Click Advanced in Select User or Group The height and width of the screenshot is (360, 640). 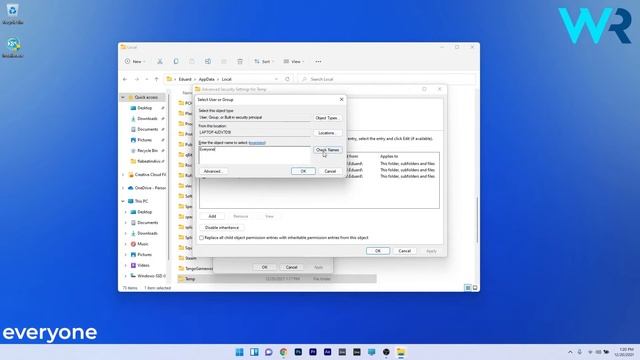[x=212, y=171]
